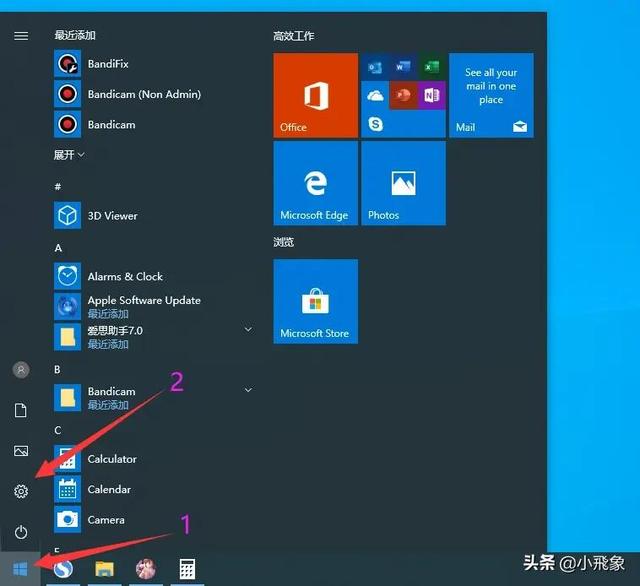The image size is (640, 586).
Task: Open OneNote in the Office apps tile
Action: click(431, 95)
